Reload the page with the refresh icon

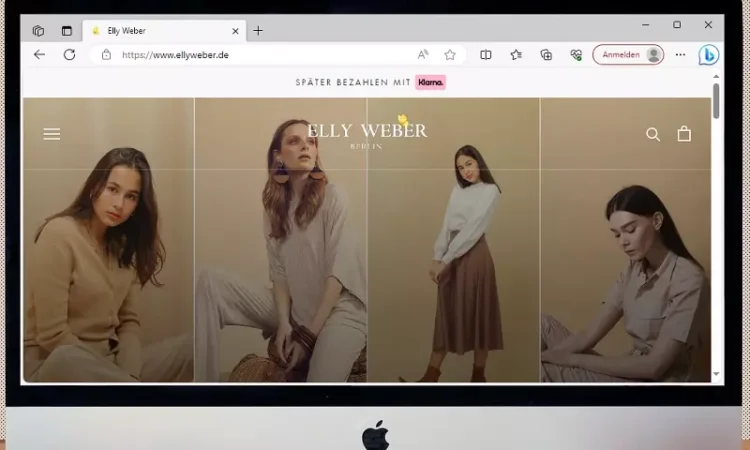[69, 55]
